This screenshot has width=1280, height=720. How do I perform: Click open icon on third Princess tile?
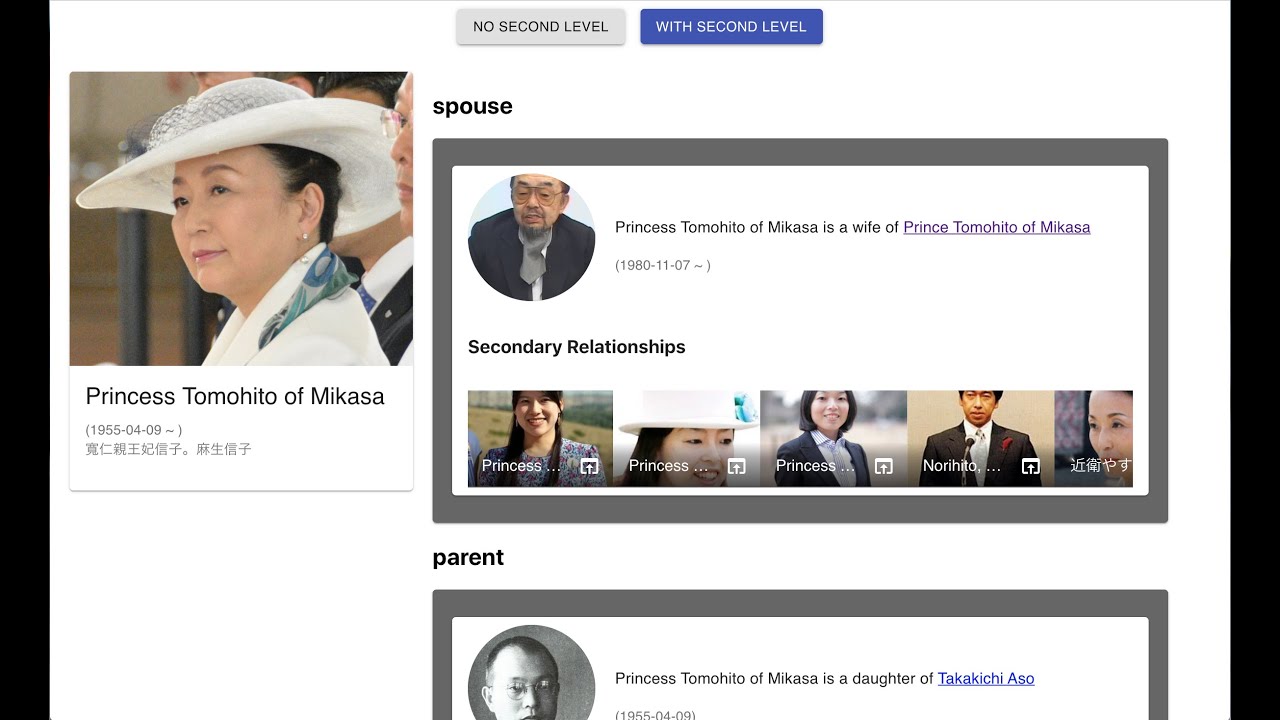[884, 466]
